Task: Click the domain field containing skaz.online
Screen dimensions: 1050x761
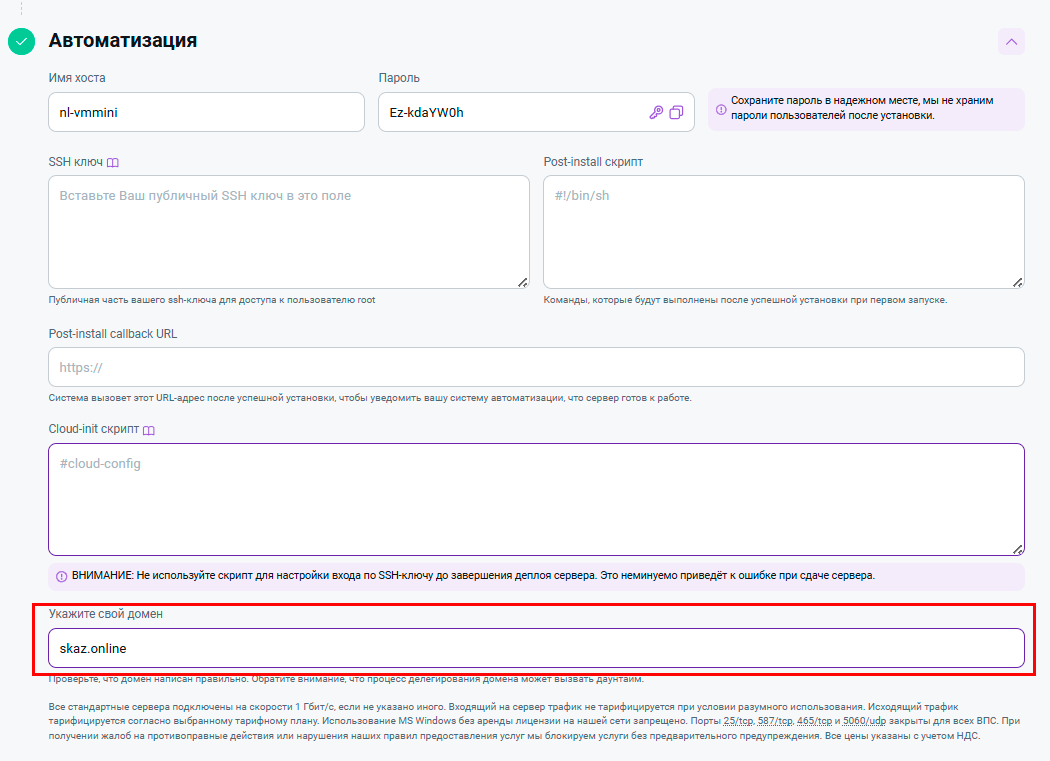Action: point(536,648)
